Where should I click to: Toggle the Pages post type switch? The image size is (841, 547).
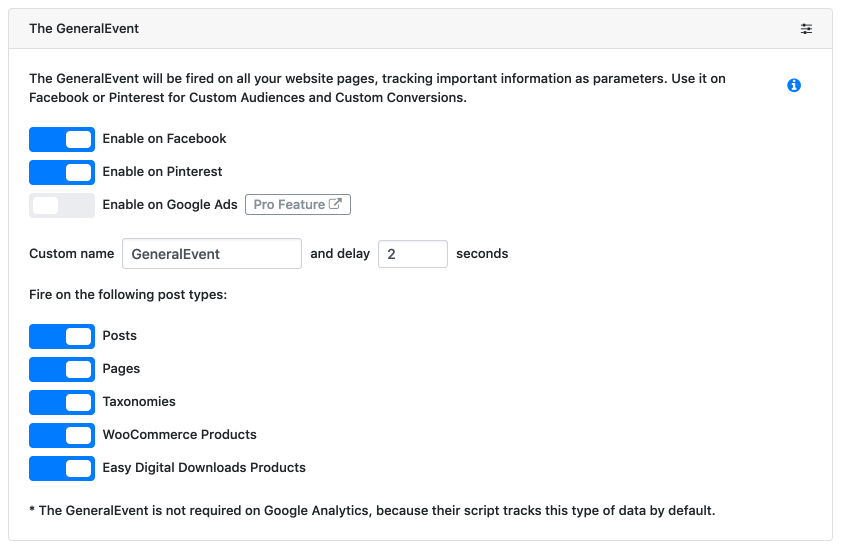coord(62,369)
